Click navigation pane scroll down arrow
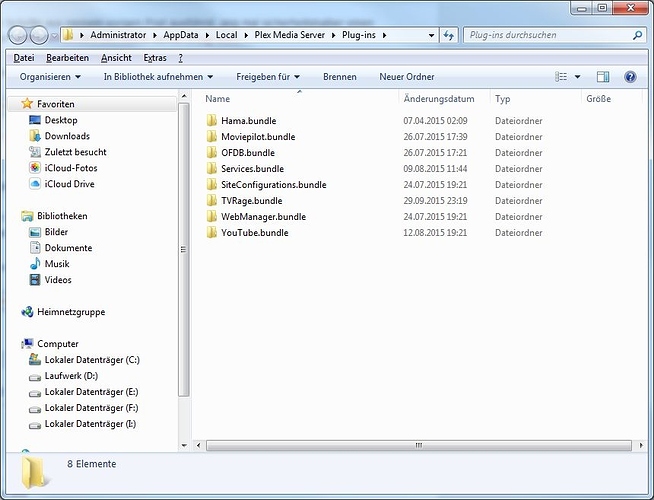 [184, 445]
